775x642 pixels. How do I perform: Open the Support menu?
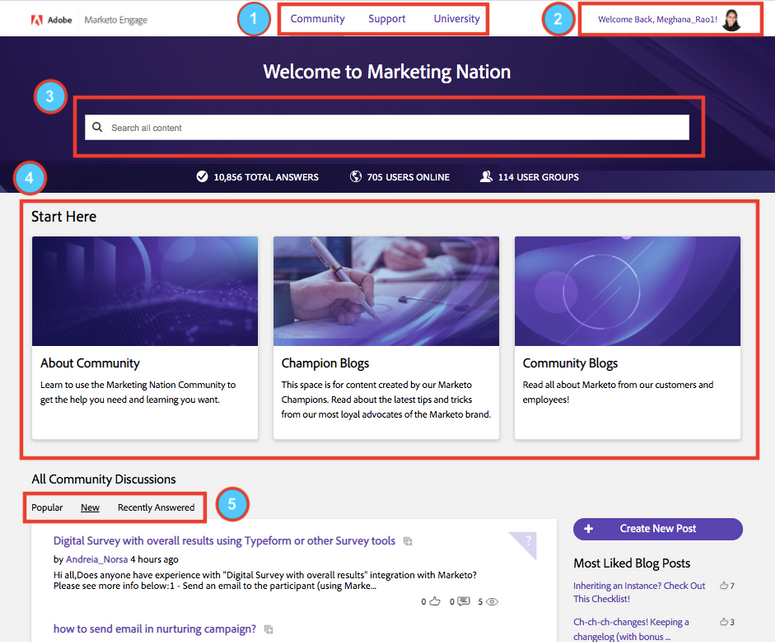point(387,19)
